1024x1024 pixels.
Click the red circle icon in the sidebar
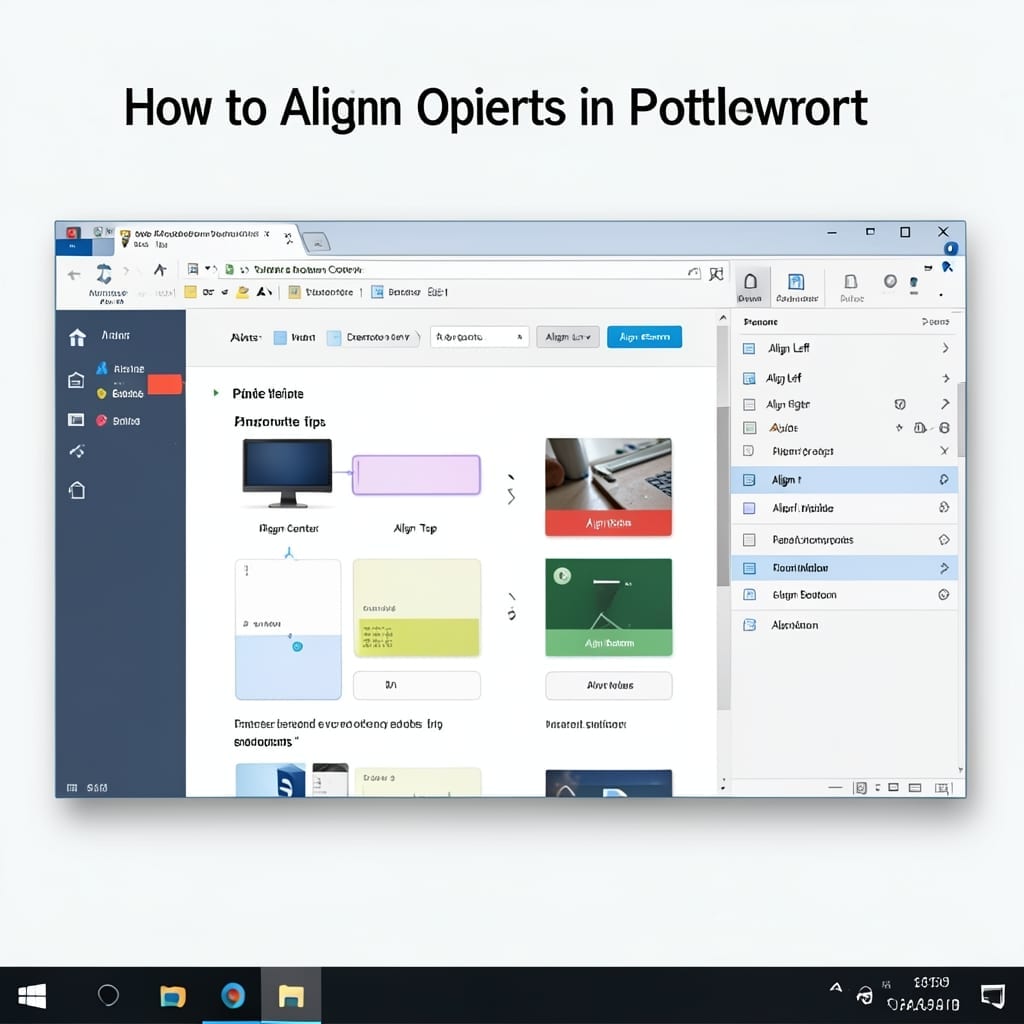pos(102,421)
